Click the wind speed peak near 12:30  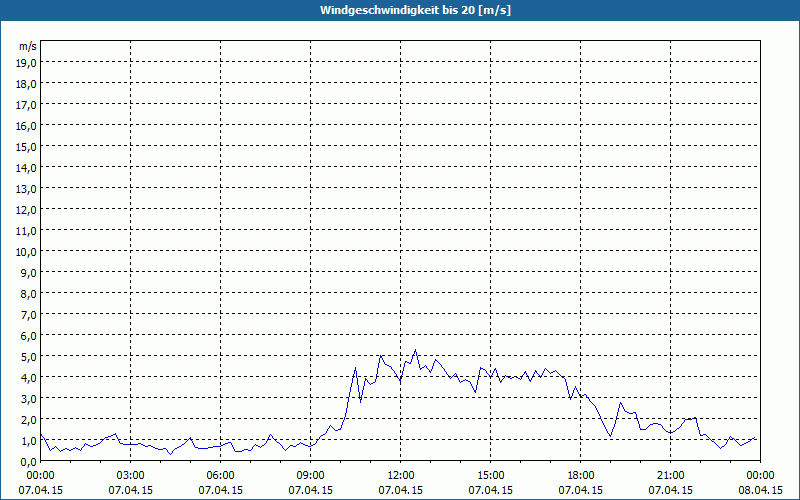tap(415, 350)
